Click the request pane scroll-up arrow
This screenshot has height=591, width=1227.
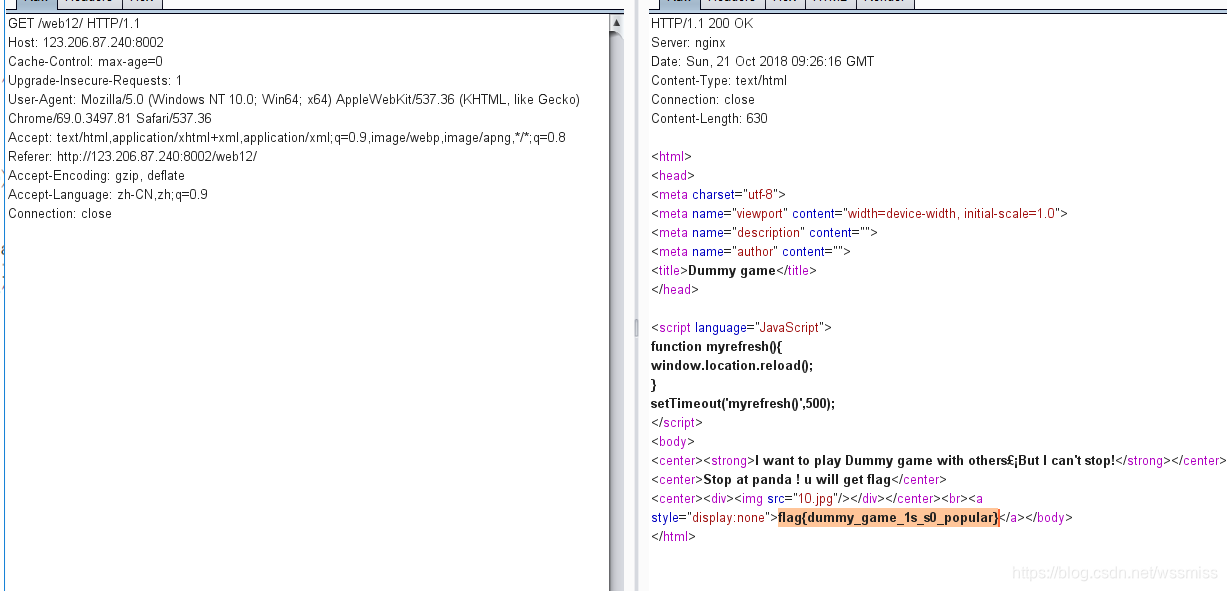(x=617, y=22)
